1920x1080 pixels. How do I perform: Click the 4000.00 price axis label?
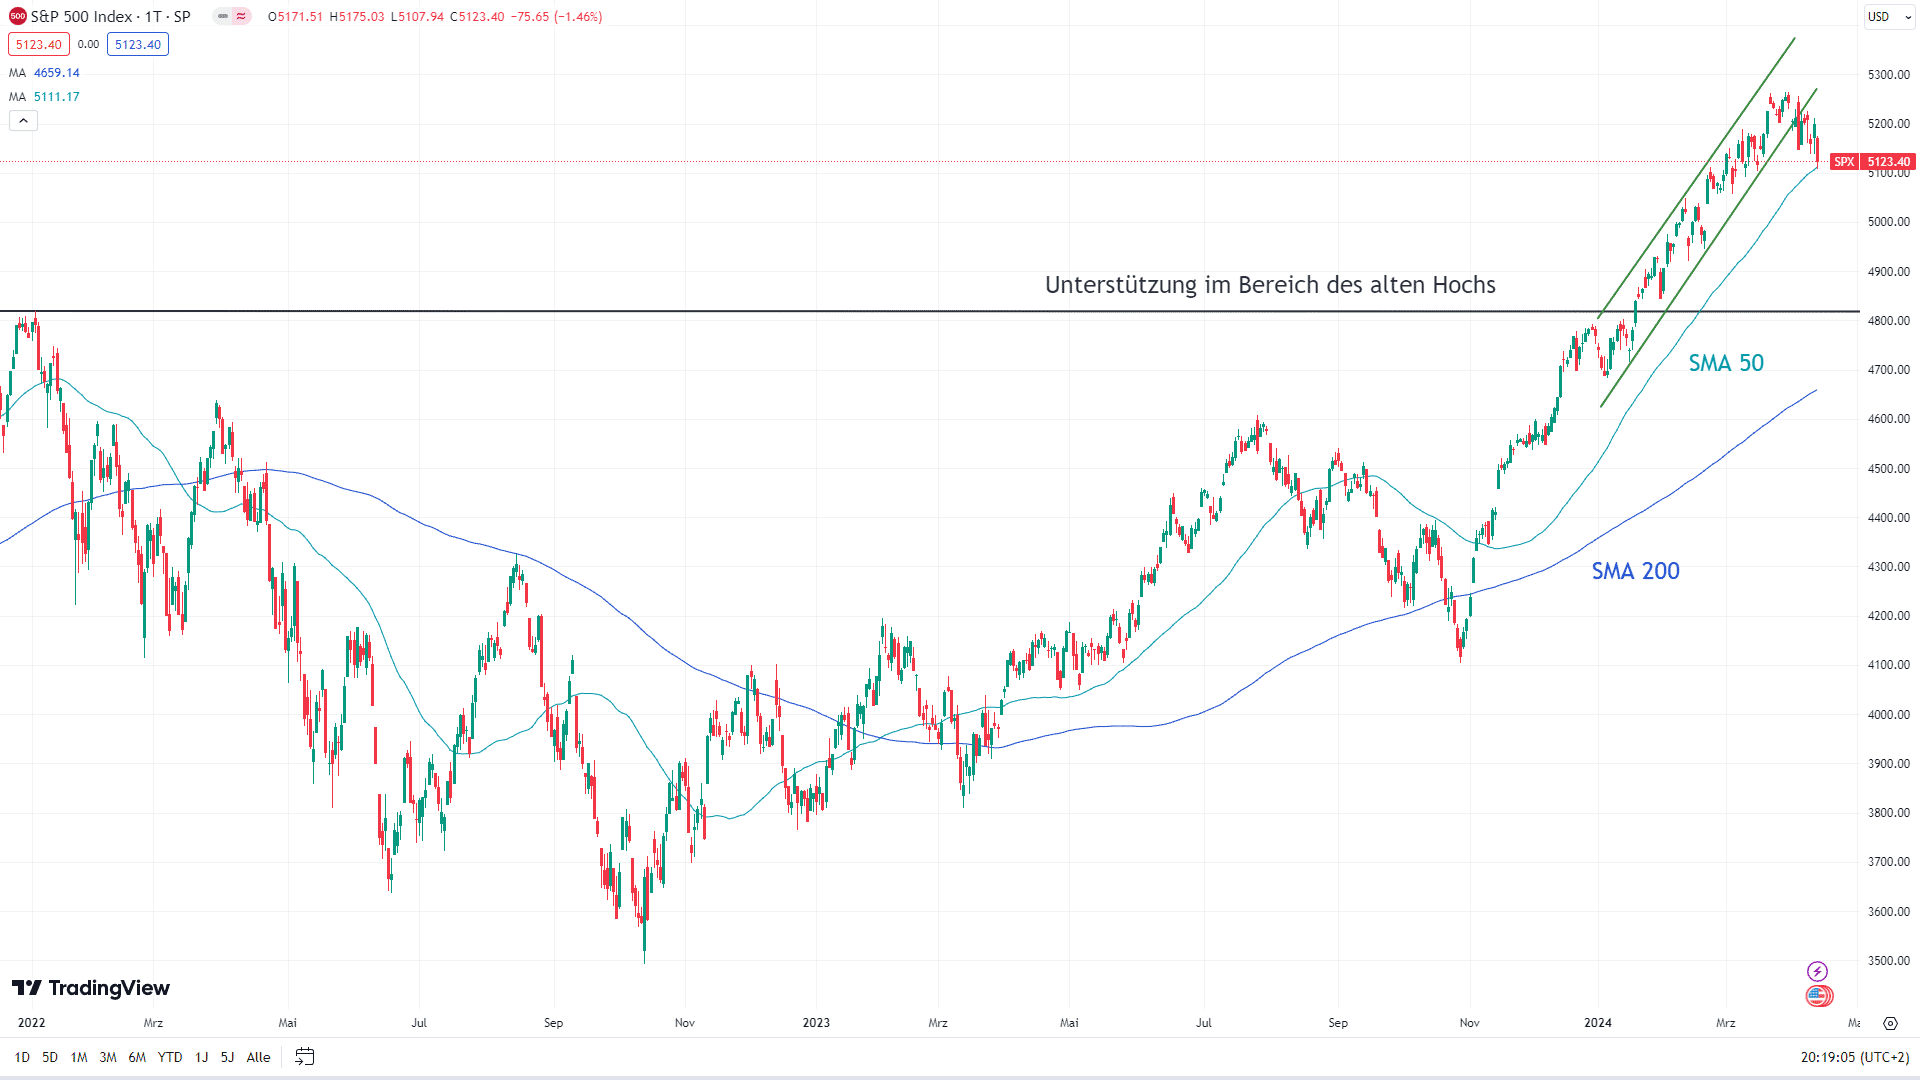[1888, 715]
